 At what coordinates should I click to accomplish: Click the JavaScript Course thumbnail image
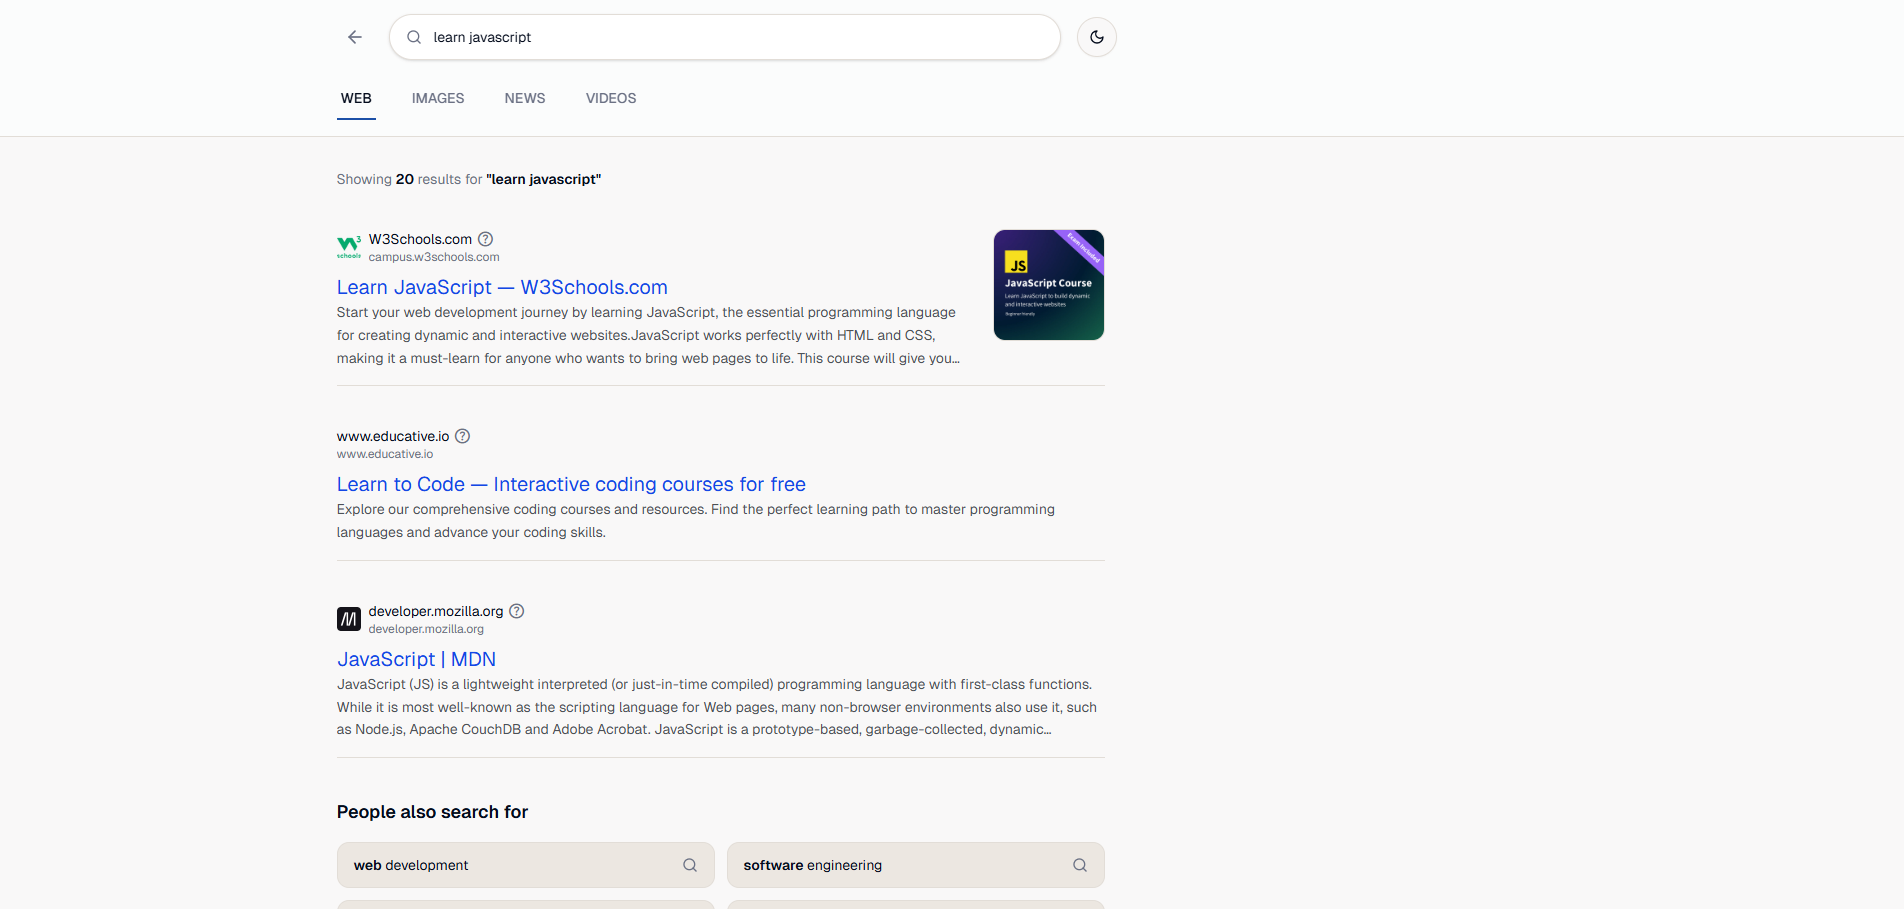tap(1048, 285)
